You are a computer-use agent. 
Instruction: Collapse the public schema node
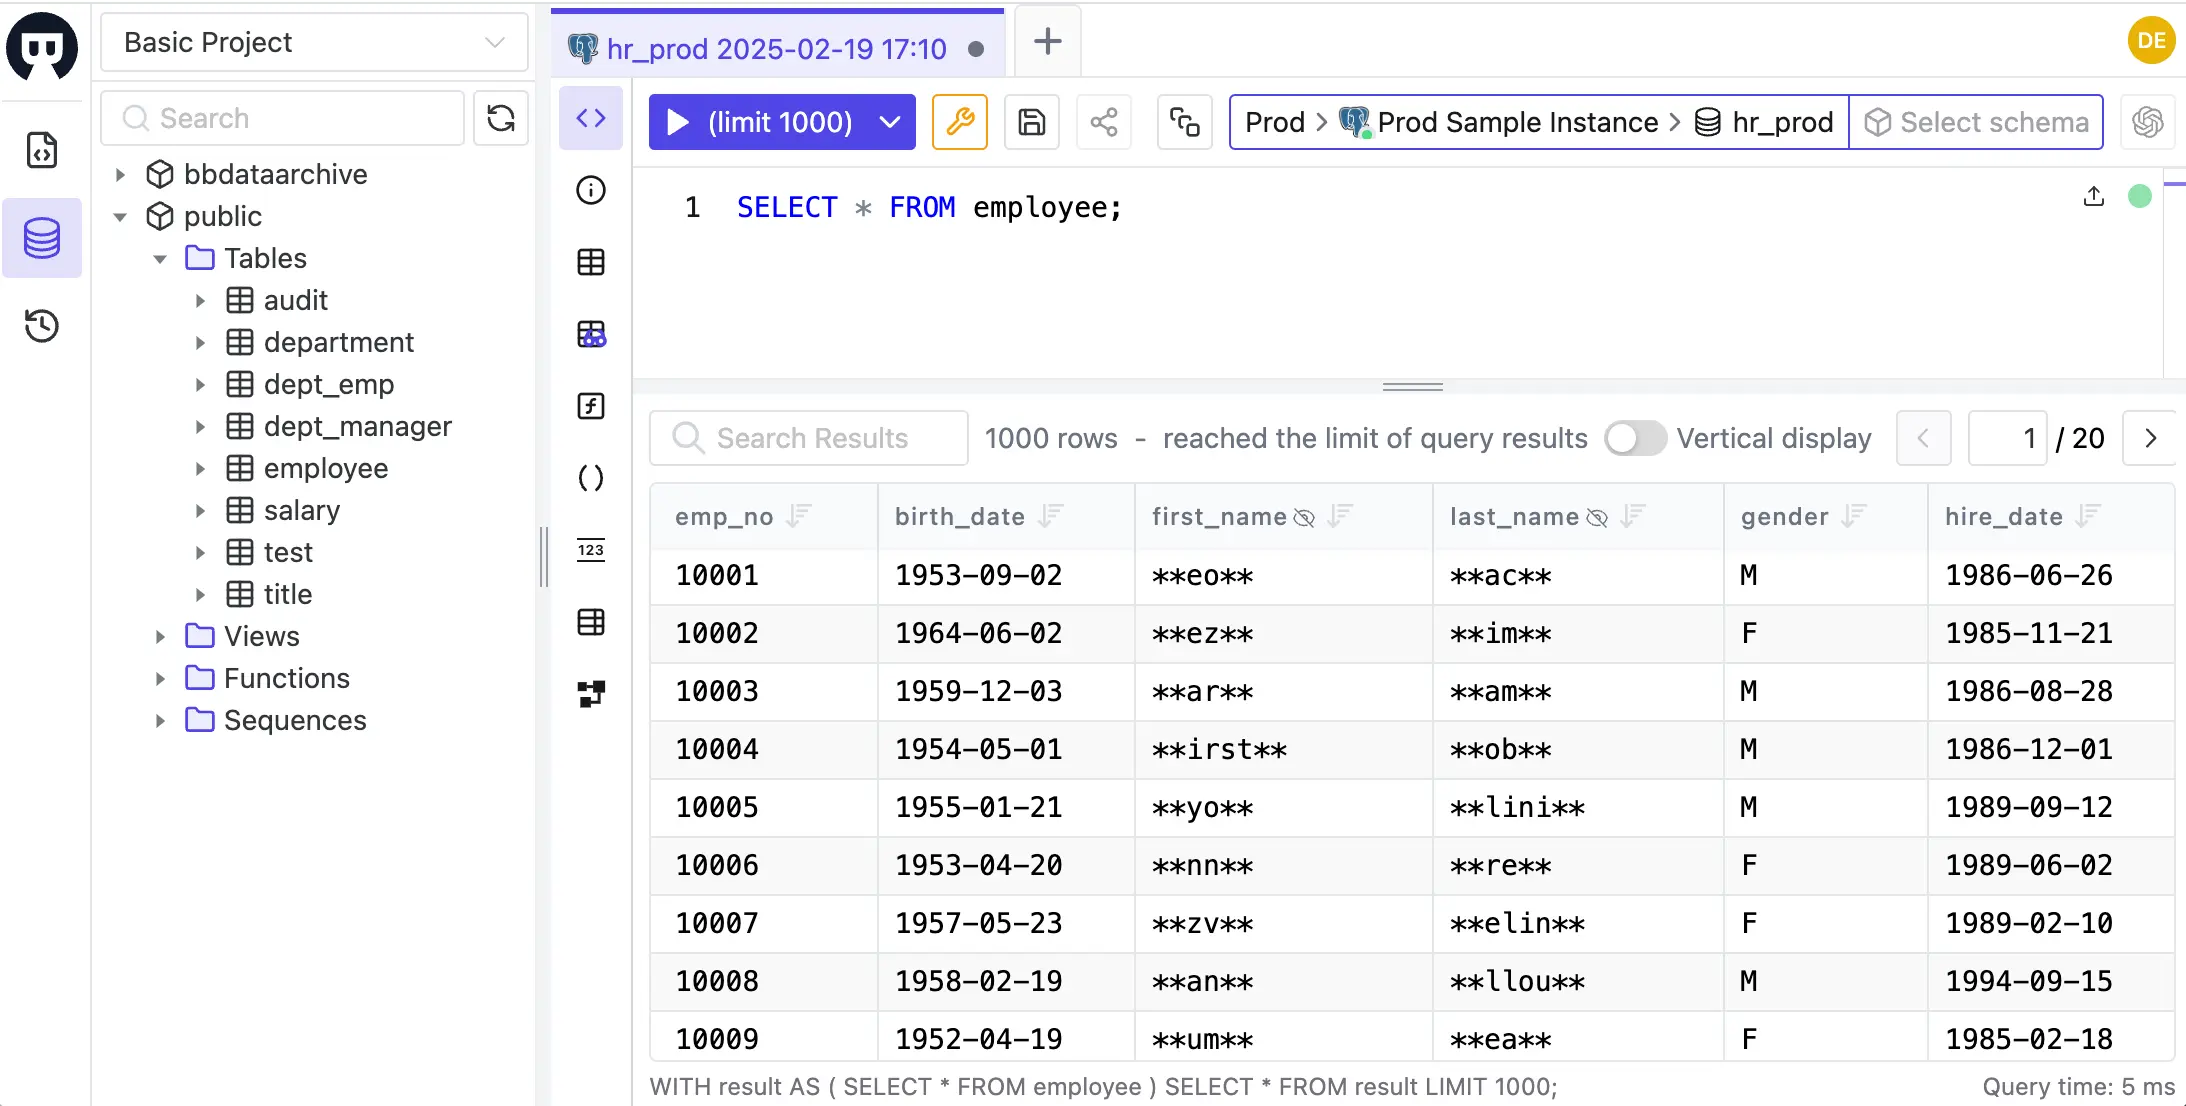pyautogui.click(x=120, y=216)
